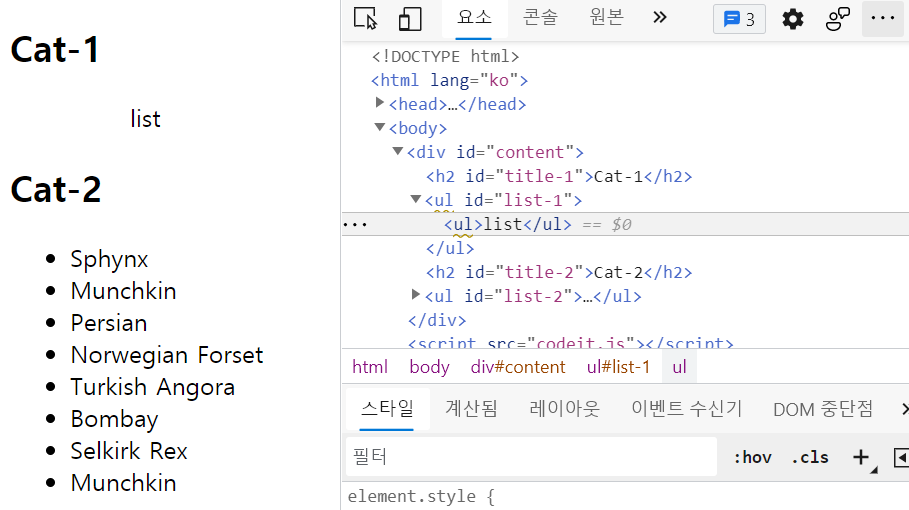Select the closing div tag line
The image size is (909, 510).
tap(437, 320)
